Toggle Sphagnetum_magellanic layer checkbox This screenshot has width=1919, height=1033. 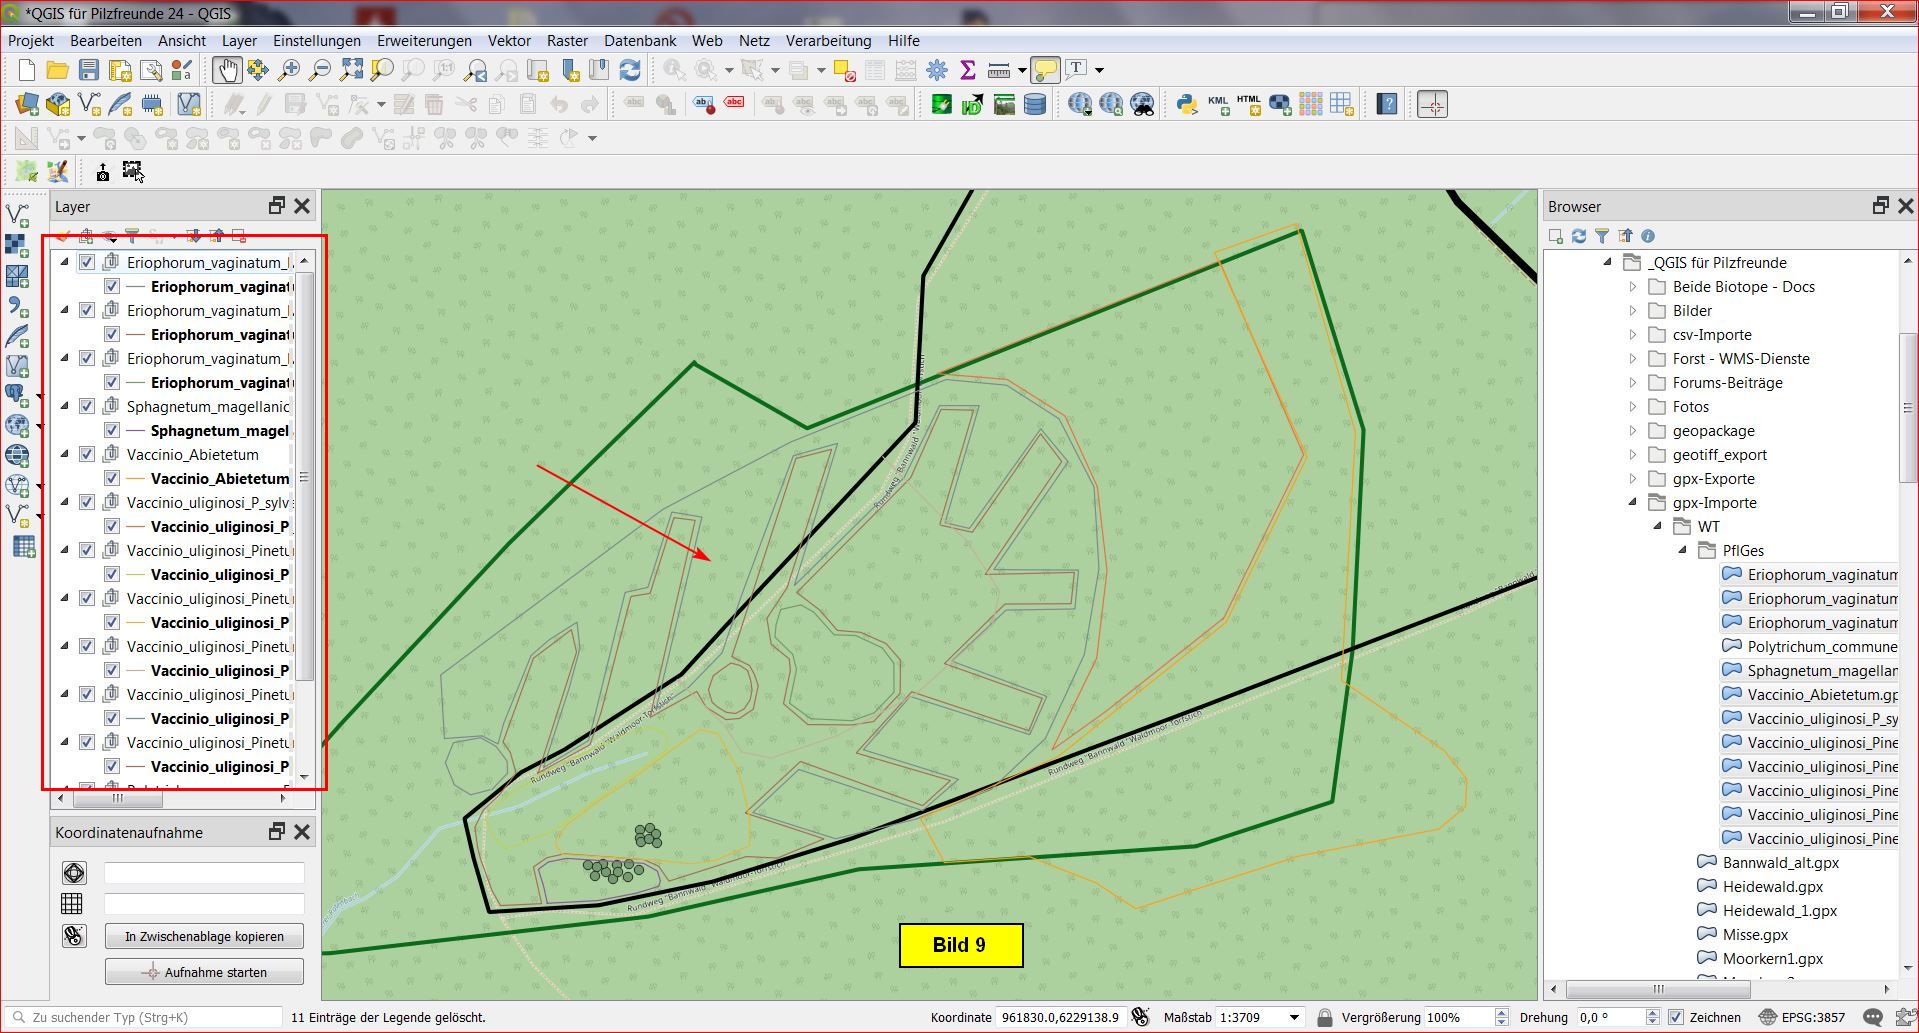pyautogui.click(x=87, y=406)
